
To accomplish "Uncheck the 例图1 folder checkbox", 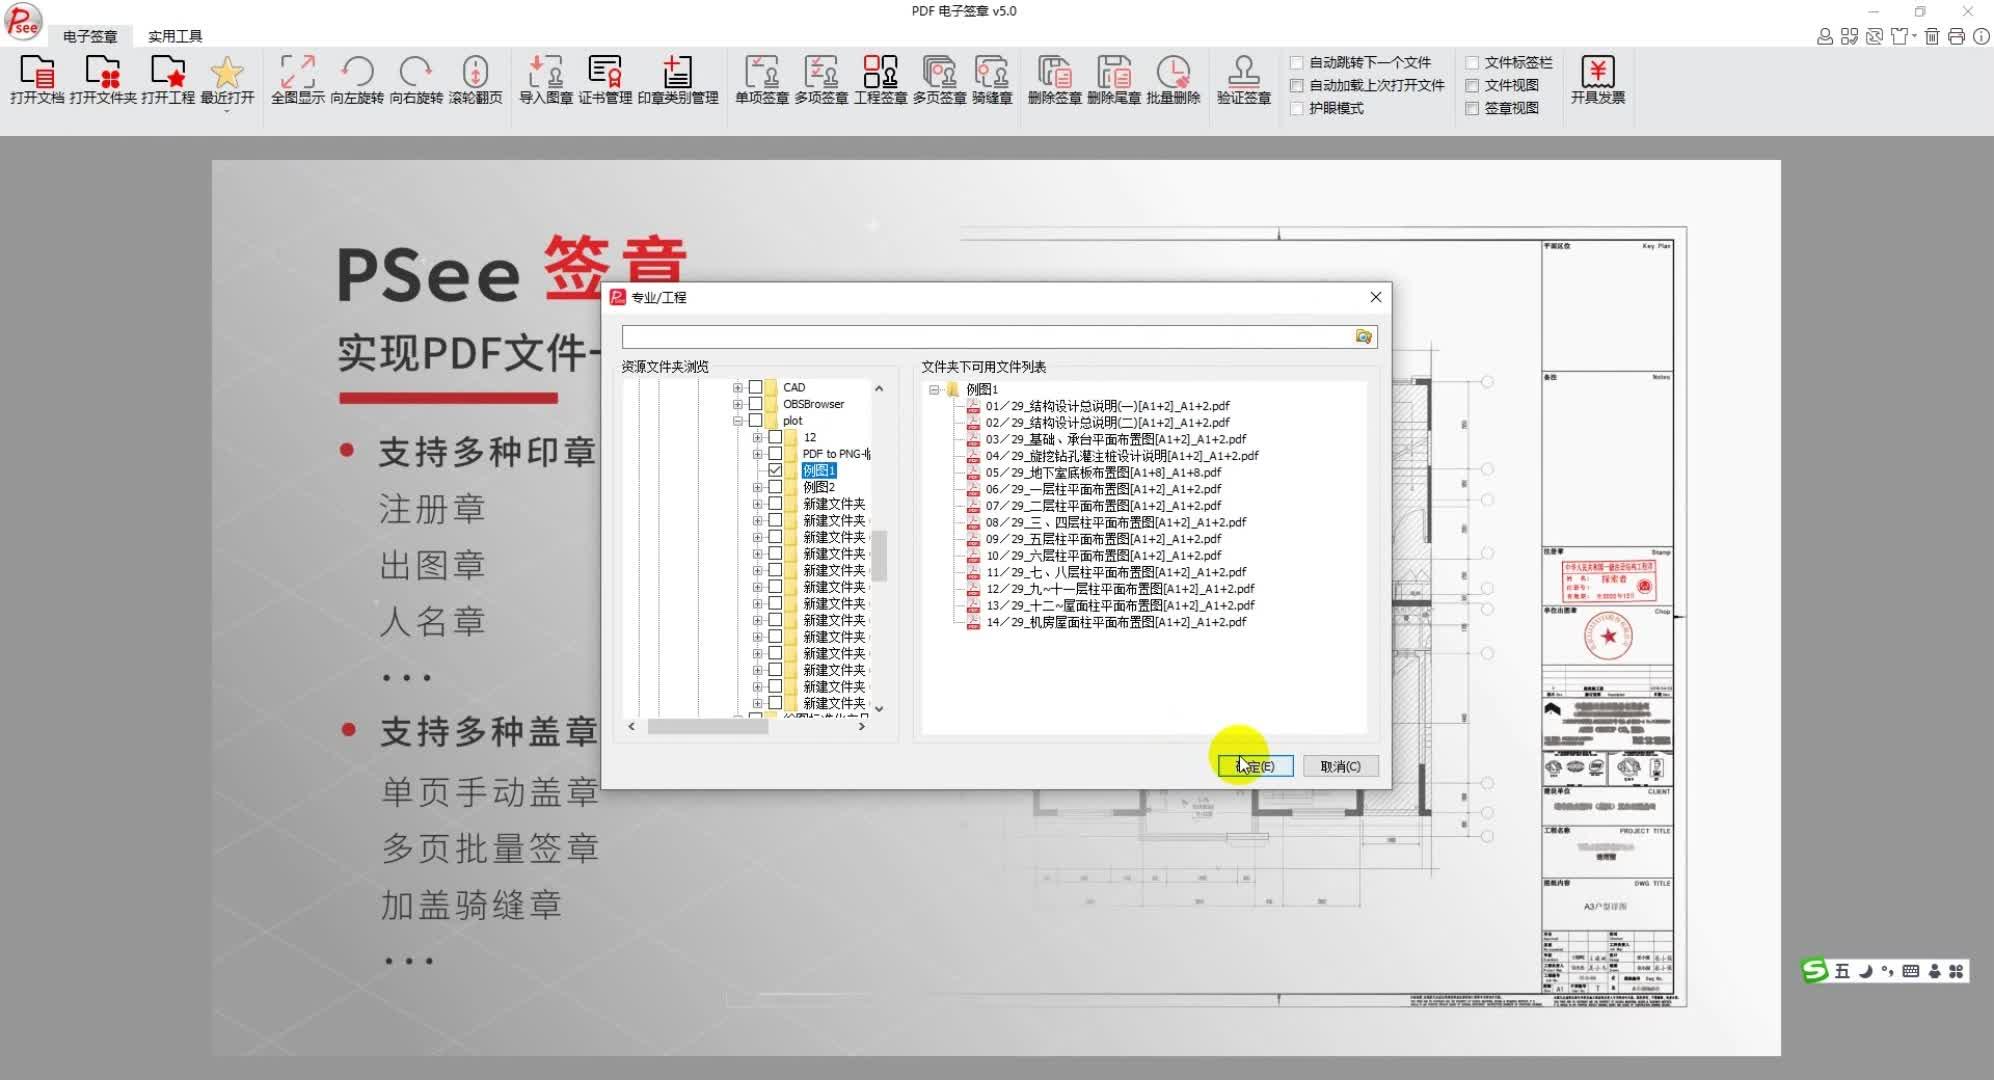I will (x=775, y=470).
